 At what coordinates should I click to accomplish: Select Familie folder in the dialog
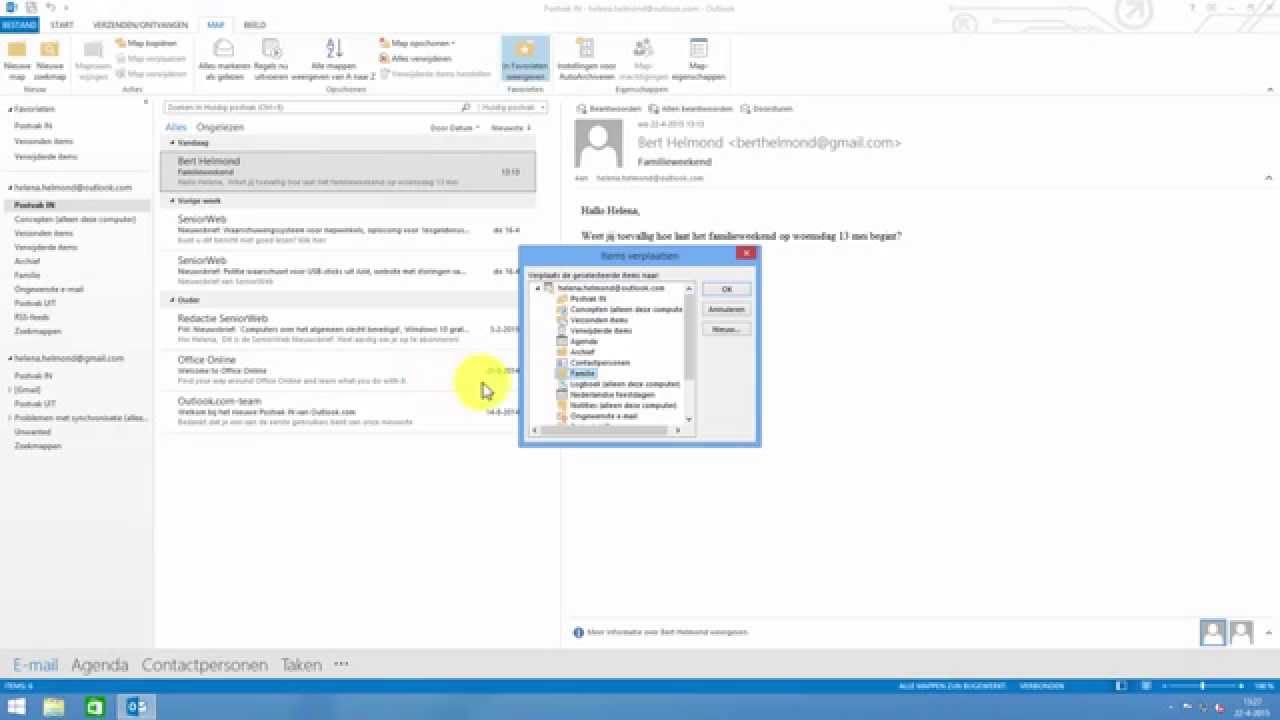[582, 373]
